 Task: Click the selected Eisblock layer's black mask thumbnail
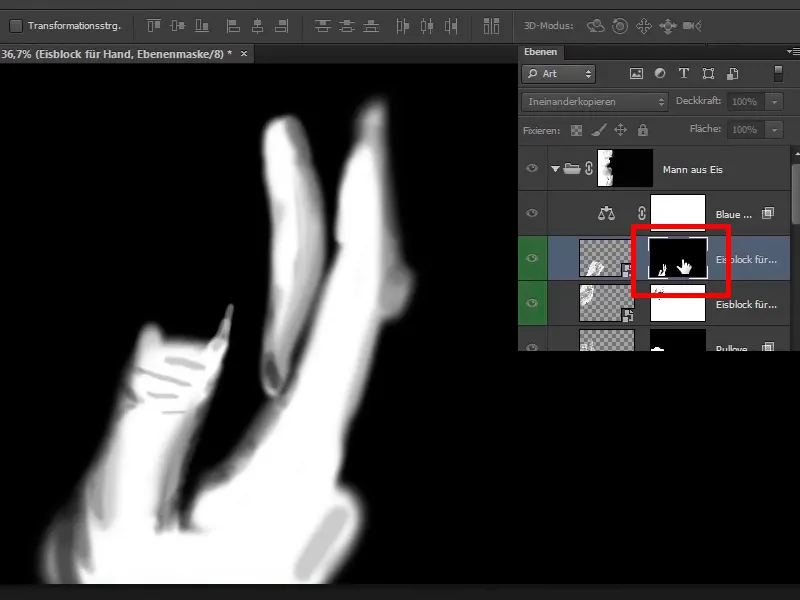pyautogui.click(x=678, y=258)
